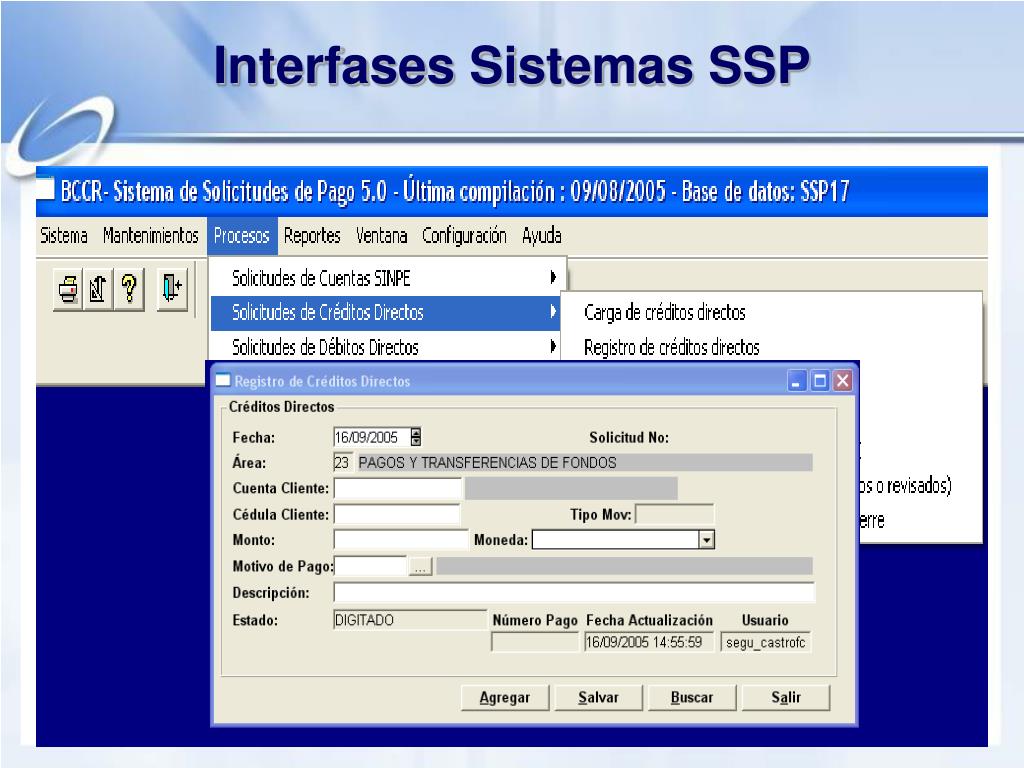
Task: Click the Estado field showing DIGITADO
Action: coord(409,620)
